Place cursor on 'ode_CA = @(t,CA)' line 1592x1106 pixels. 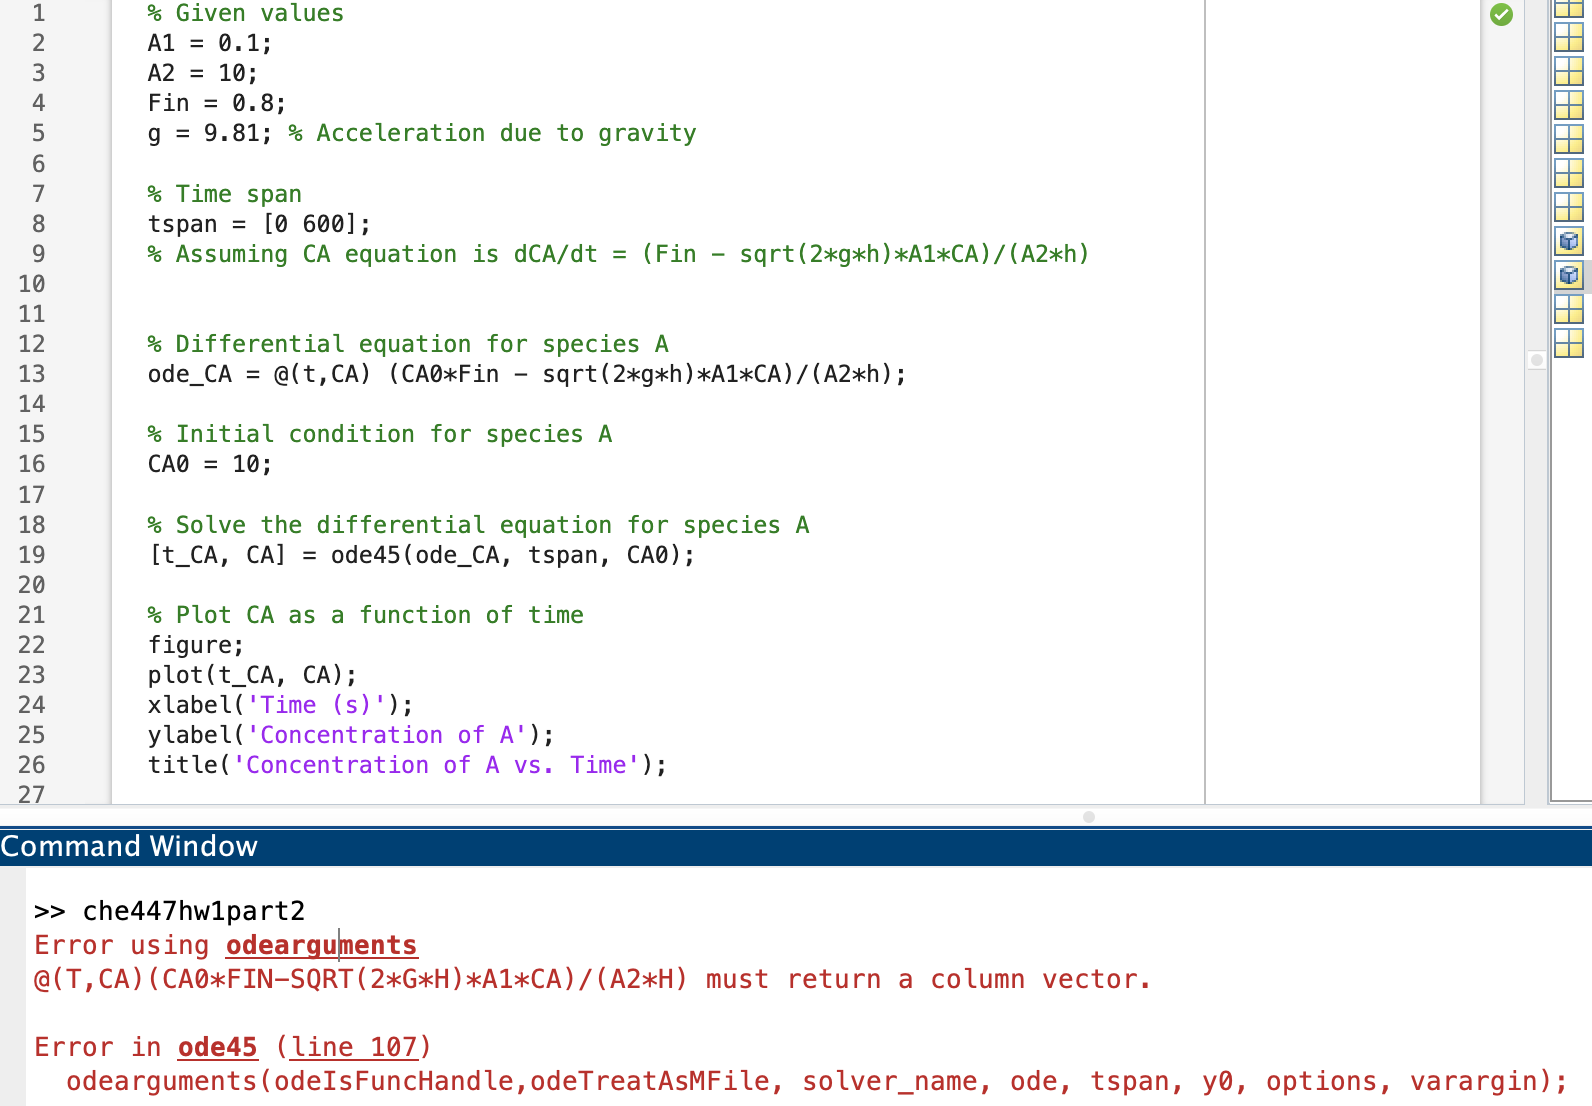click(x=527, y=374)
